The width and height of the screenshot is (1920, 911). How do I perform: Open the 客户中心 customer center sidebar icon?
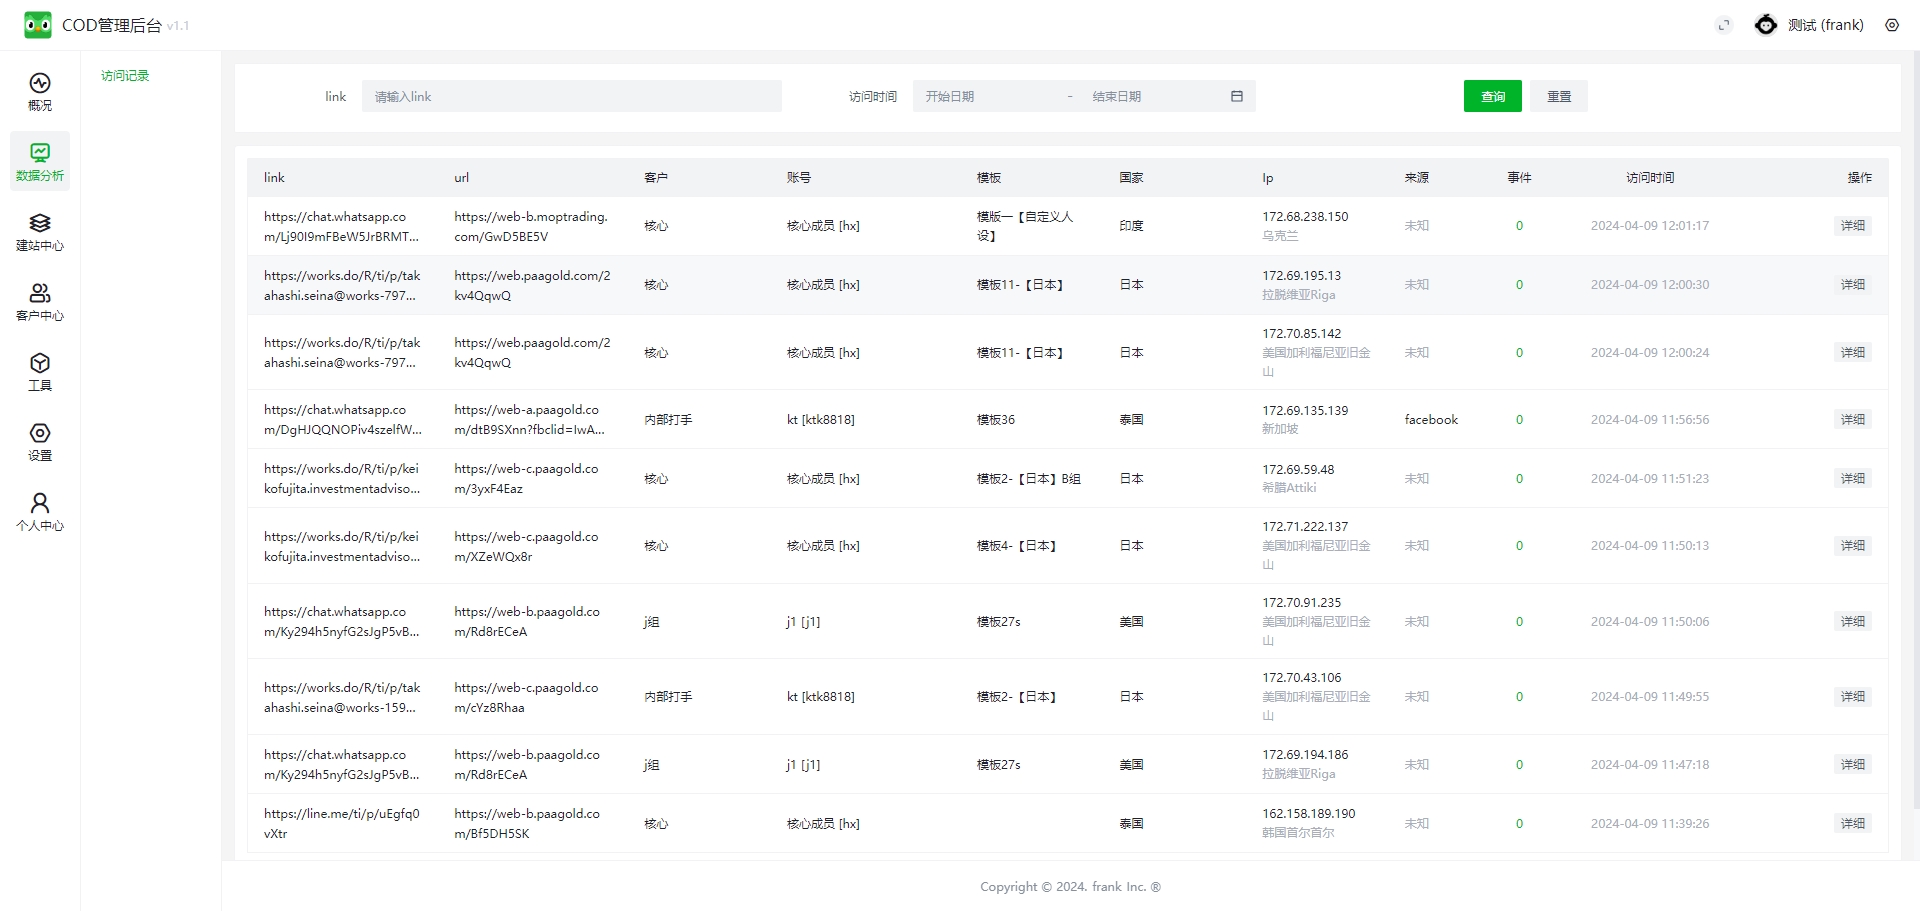coord(40,302)
